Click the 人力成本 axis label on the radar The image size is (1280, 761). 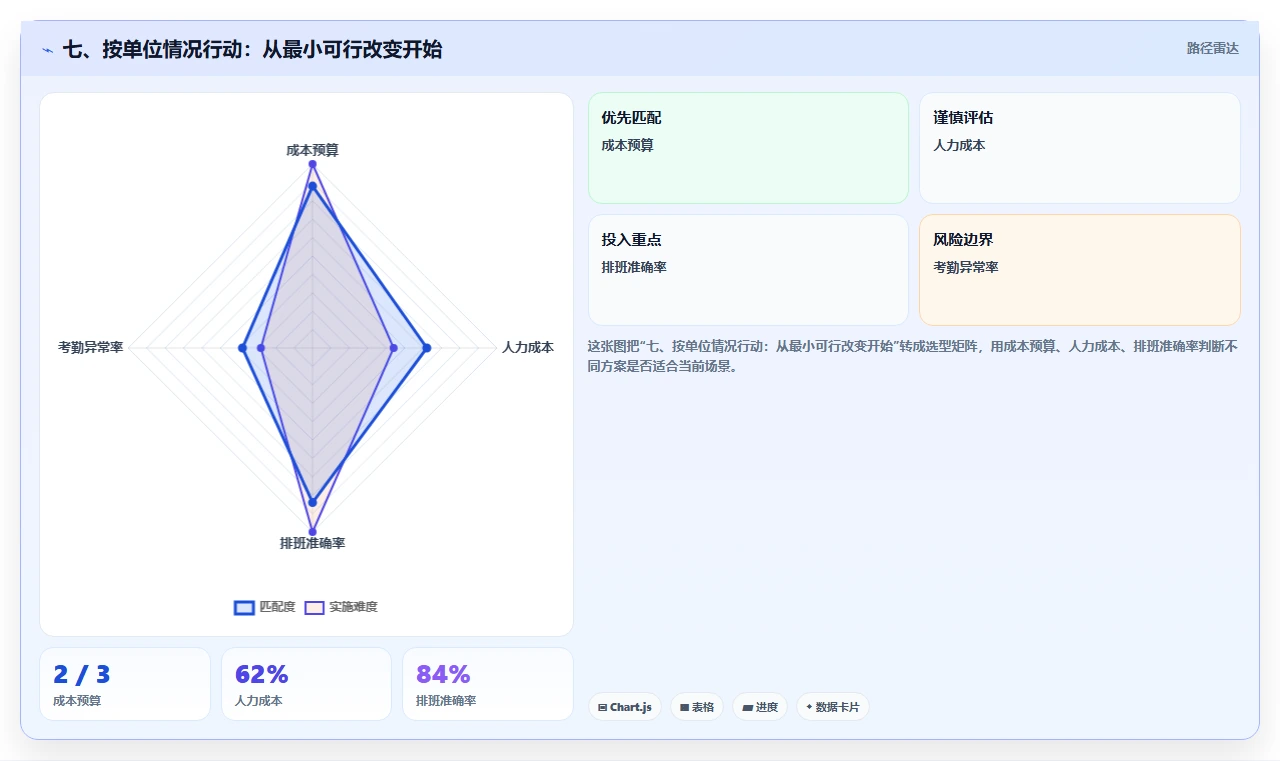(x=528, y=347)
